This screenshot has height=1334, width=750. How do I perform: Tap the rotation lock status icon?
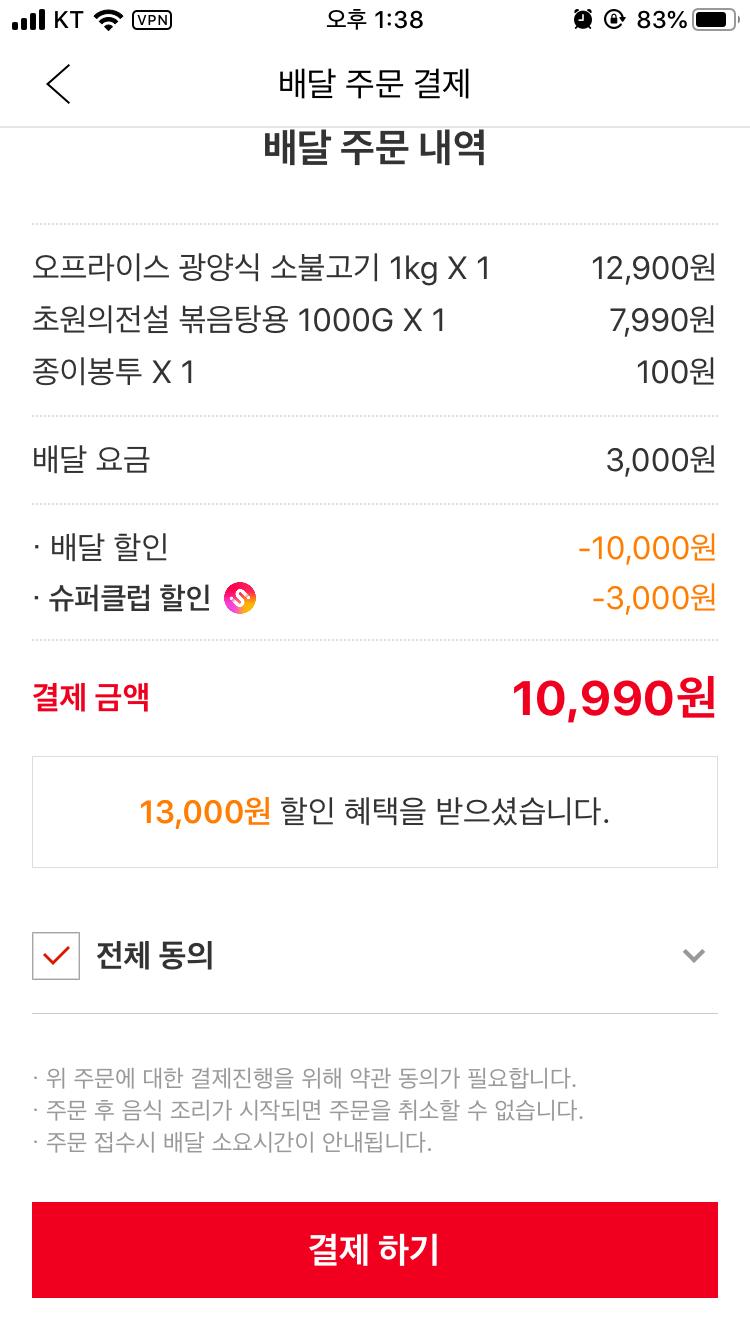pos(614,20)
